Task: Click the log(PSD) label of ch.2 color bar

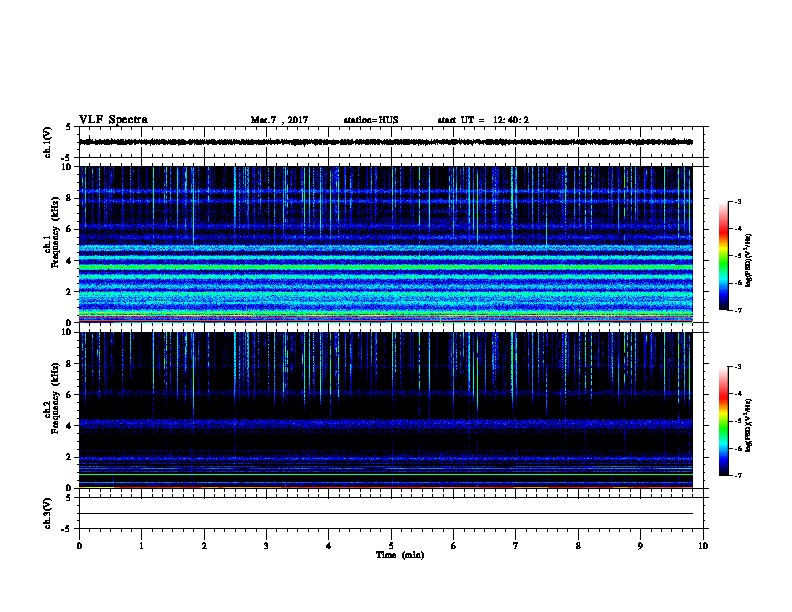Action: (x=748, y=425)
